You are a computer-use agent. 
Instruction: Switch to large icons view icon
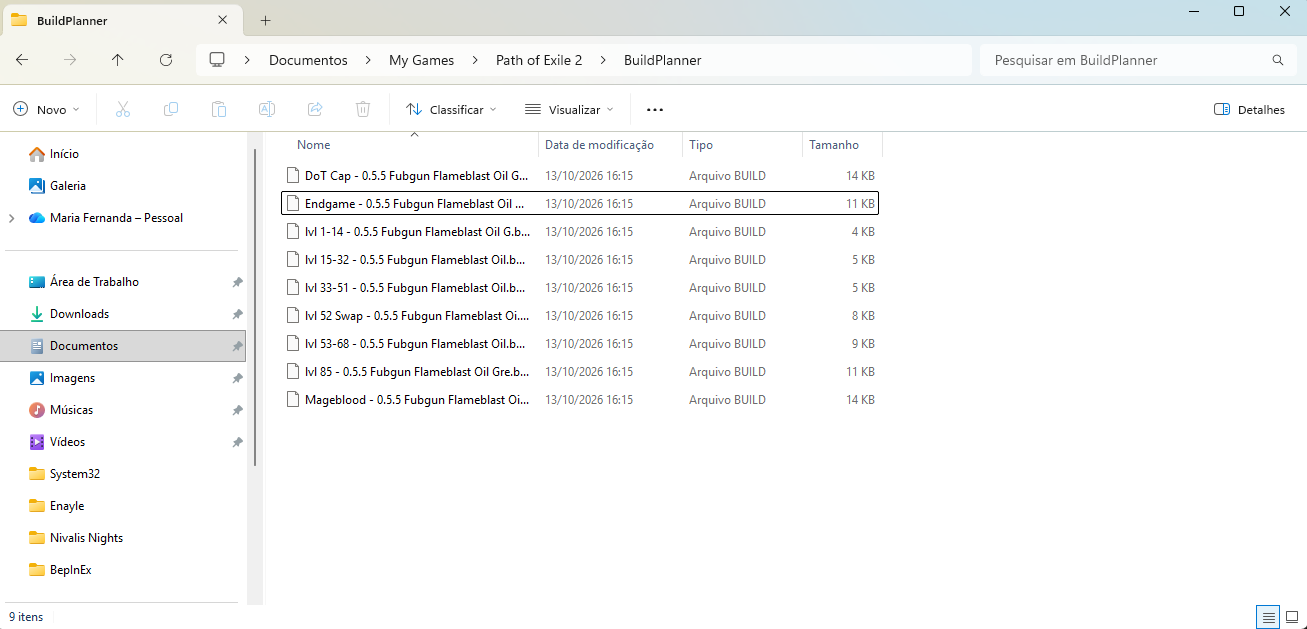[1292, 616]
